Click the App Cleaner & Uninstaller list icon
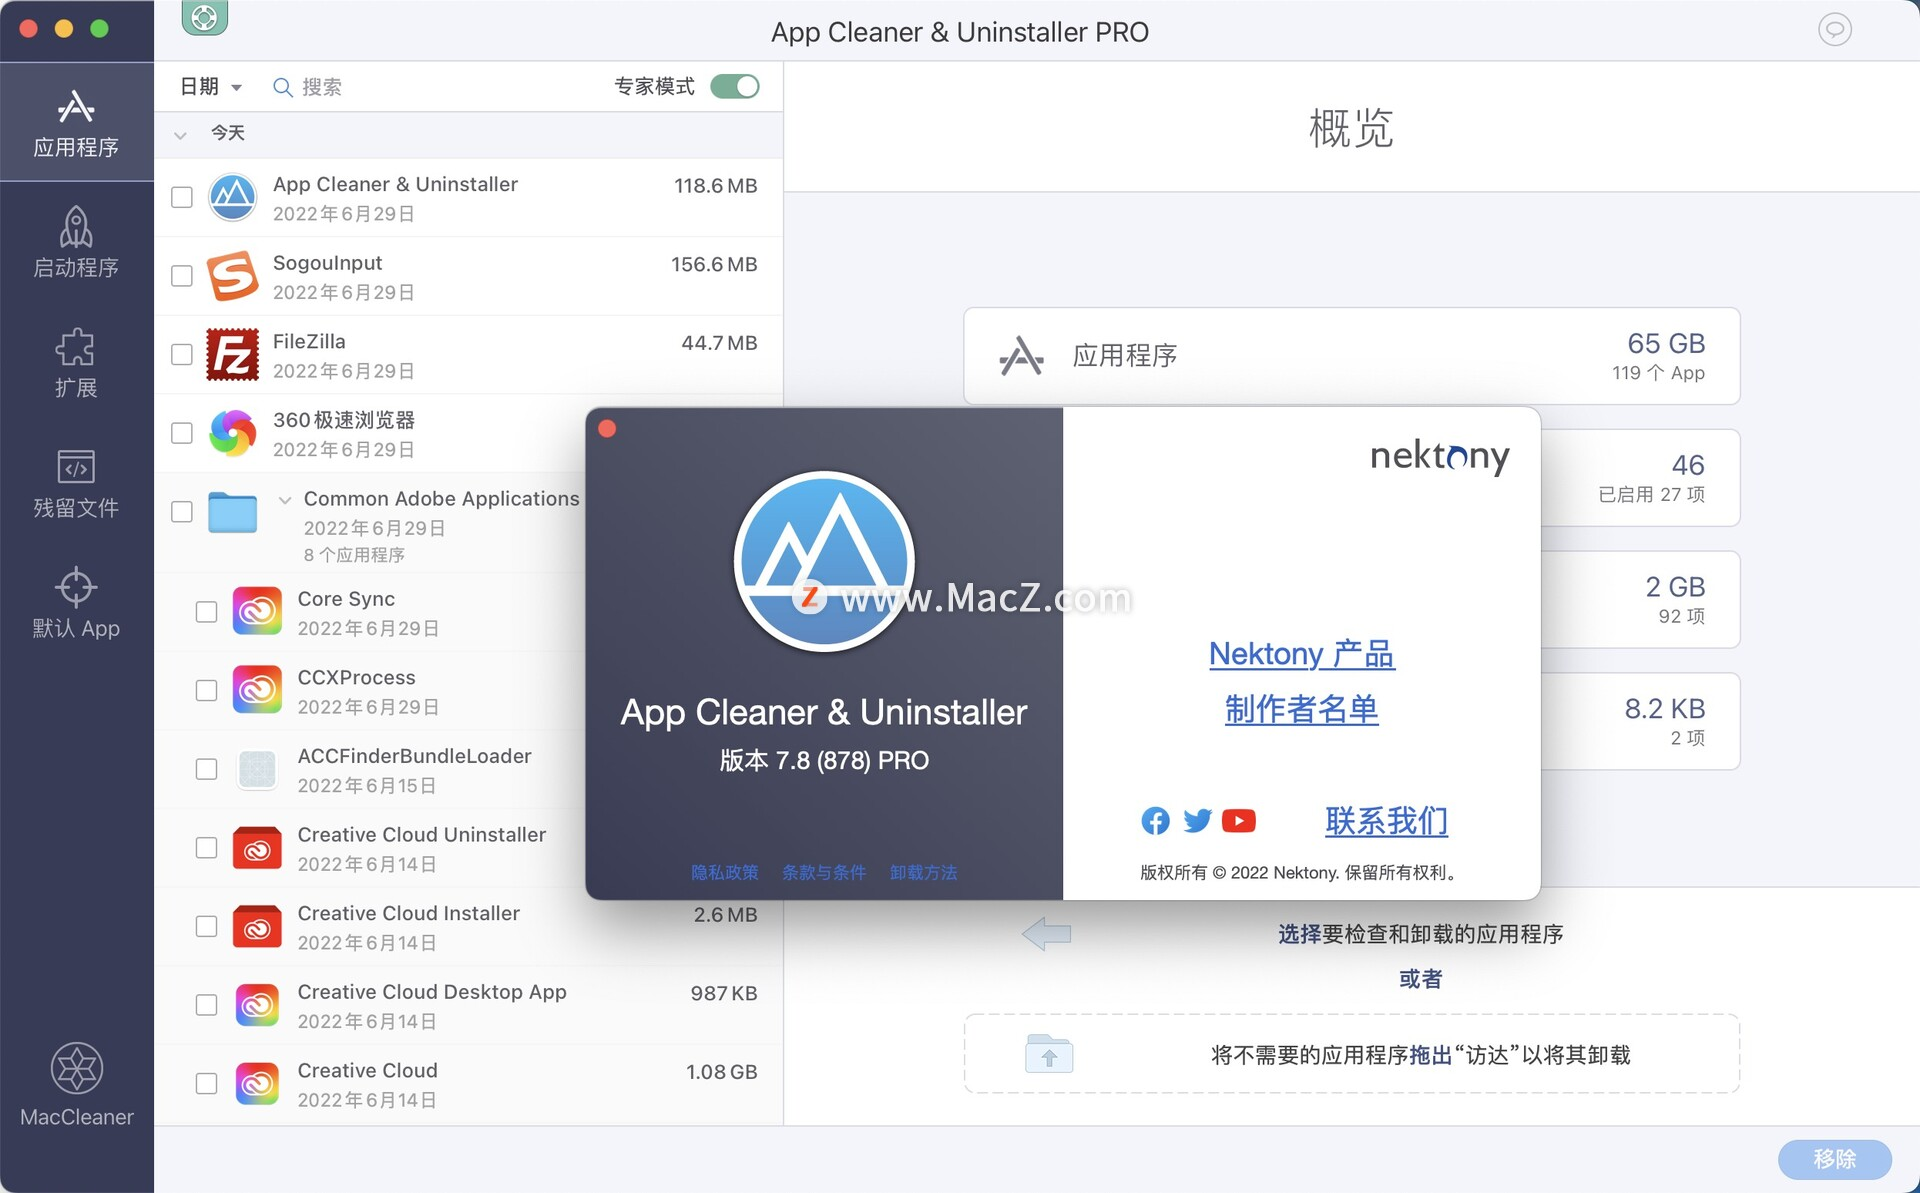 (x=233, y=197)
